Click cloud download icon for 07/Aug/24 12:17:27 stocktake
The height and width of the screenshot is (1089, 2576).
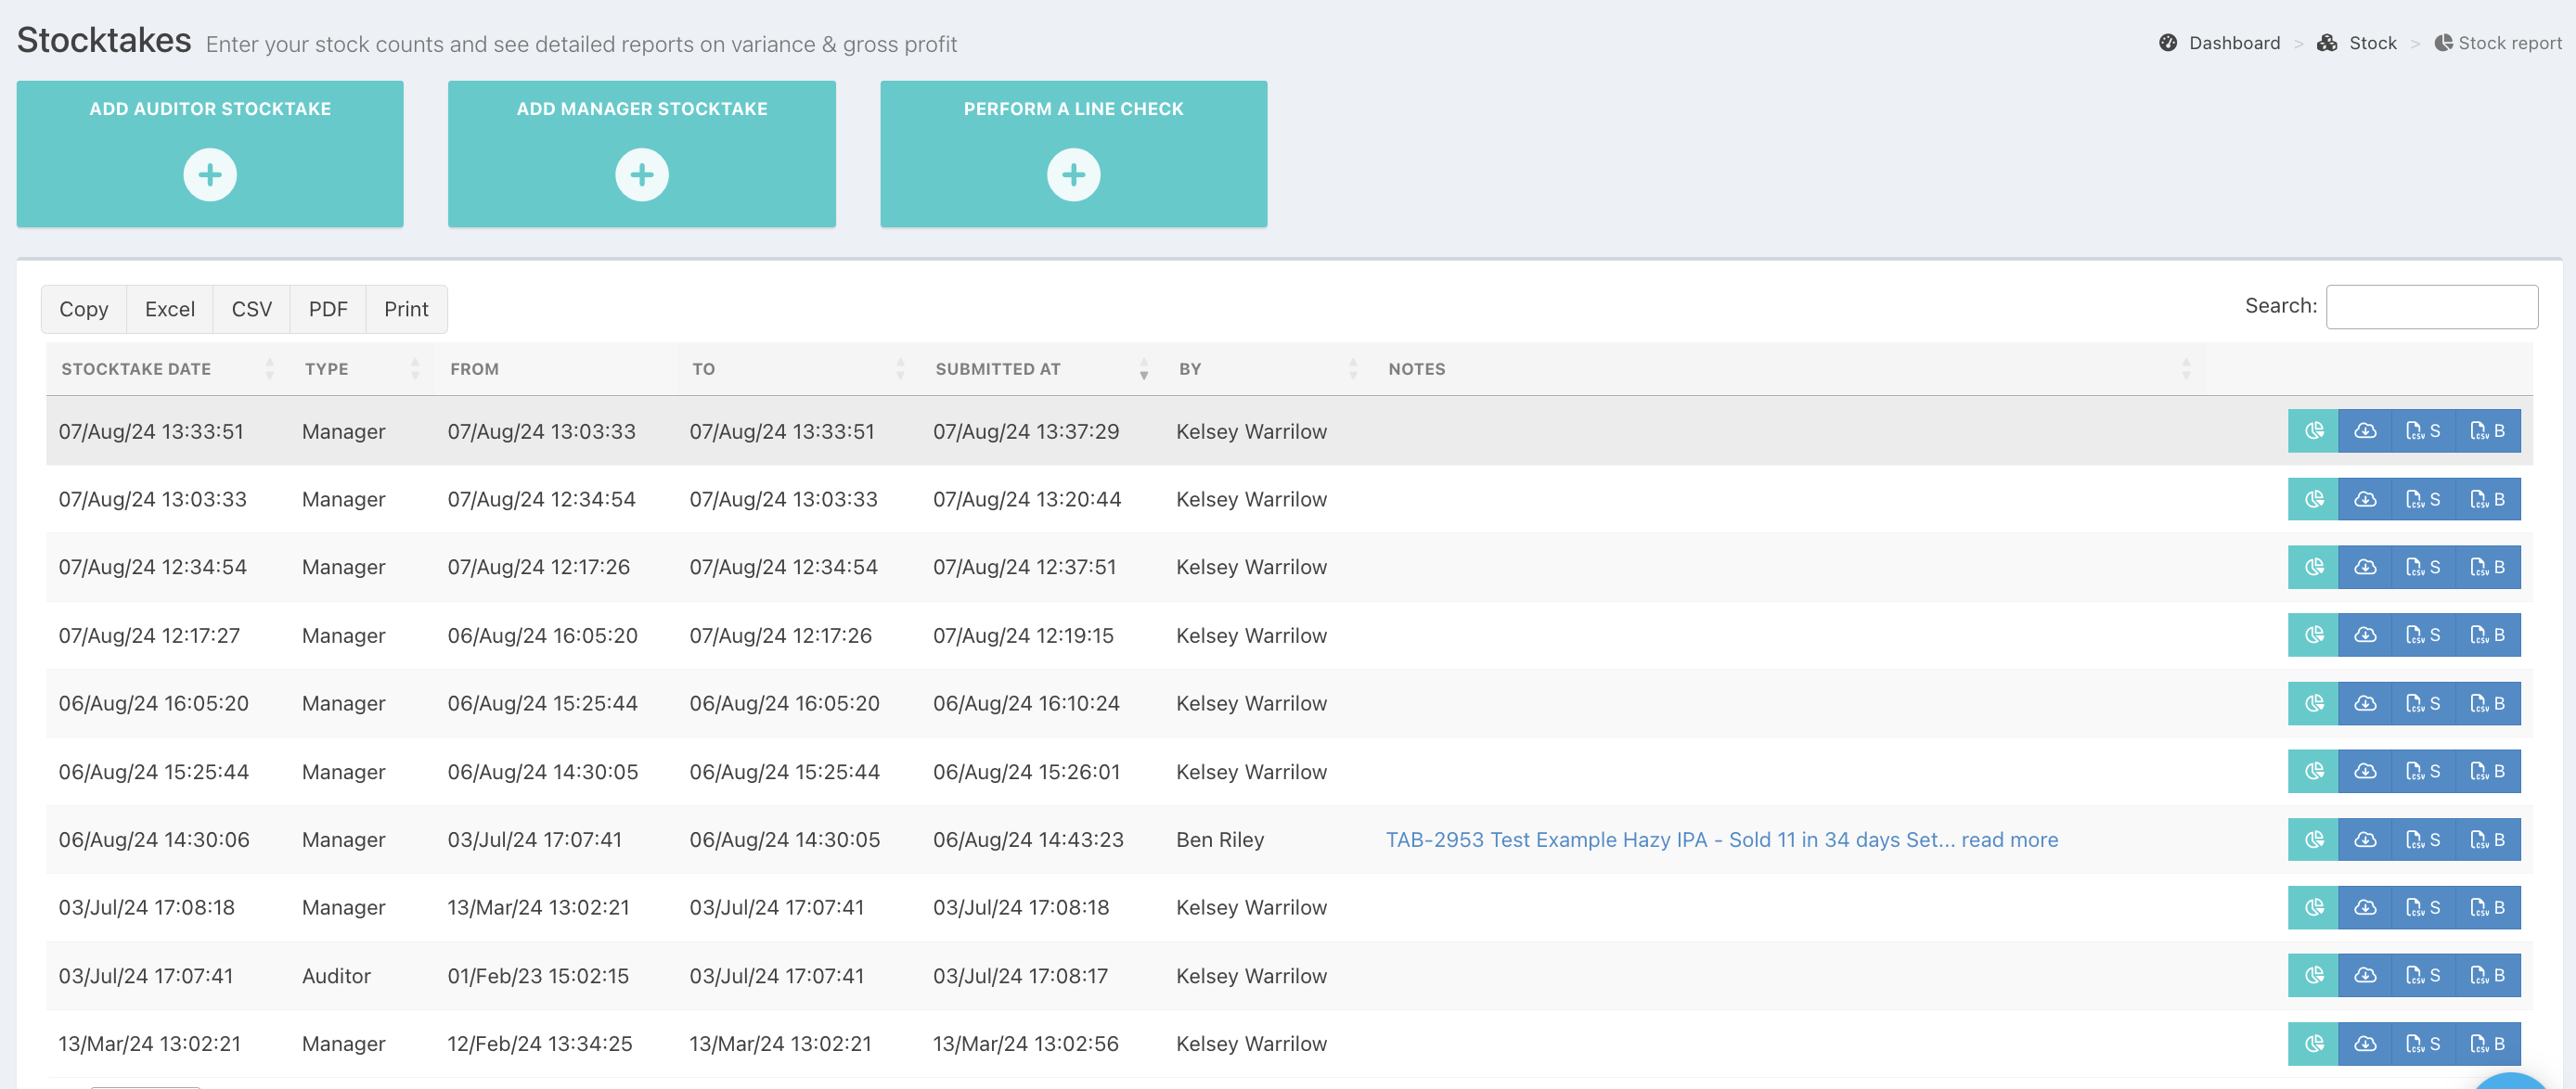coord(2365,635)
